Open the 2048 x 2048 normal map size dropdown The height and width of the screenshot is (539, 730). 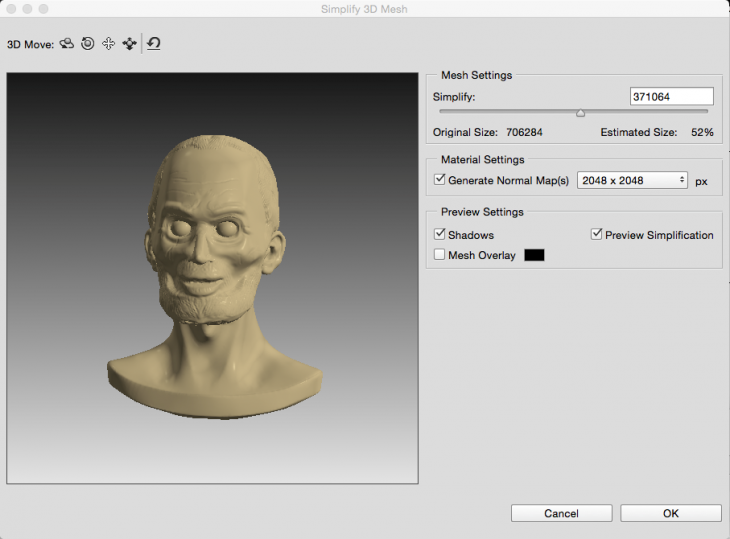[x=633, y=180]
